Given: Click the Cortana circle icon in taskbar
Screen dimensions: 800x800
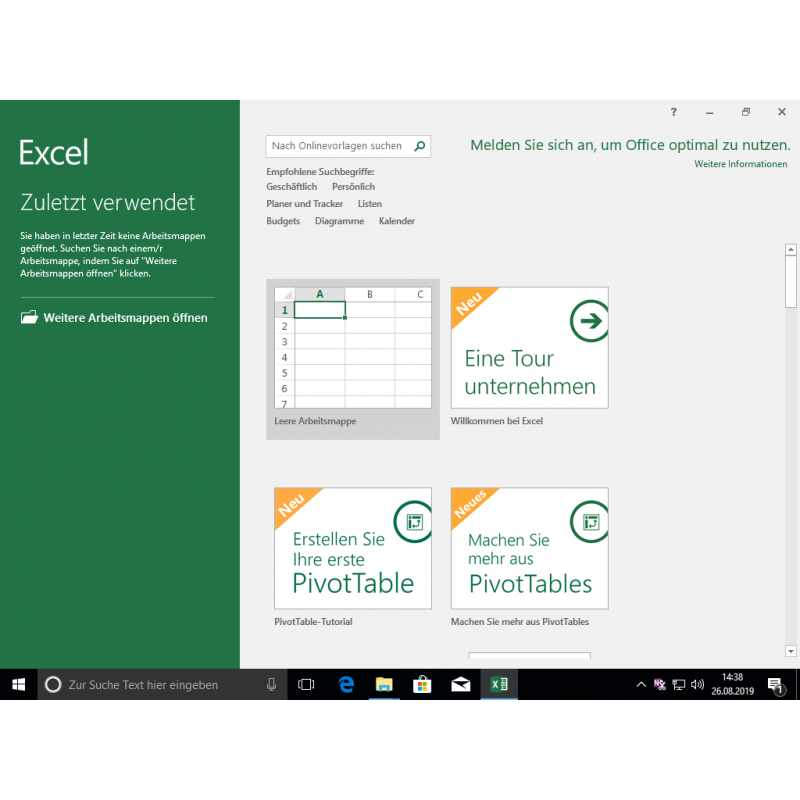Looking at the screenshot, I should [53, 684].
